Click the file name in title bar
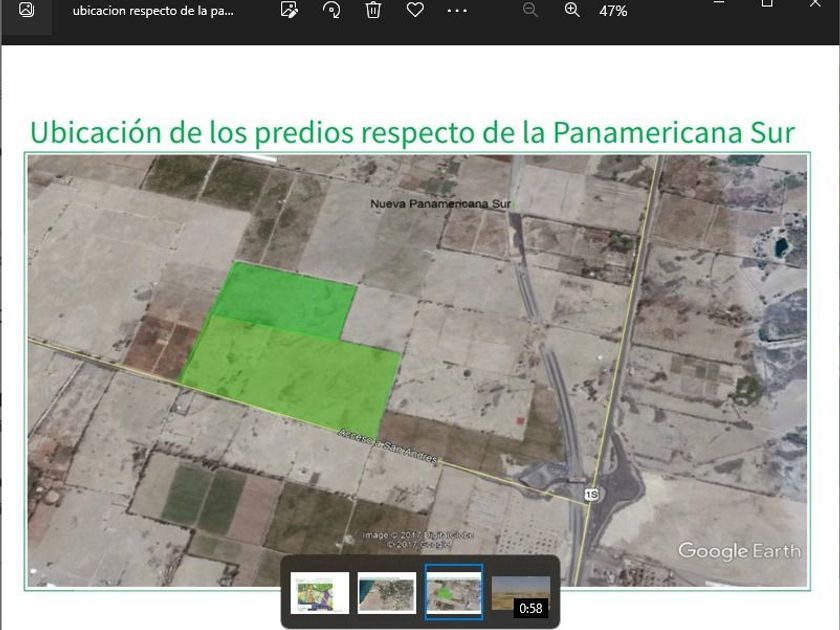This screenshot has width=840, height=630. (x=153, y=11)
